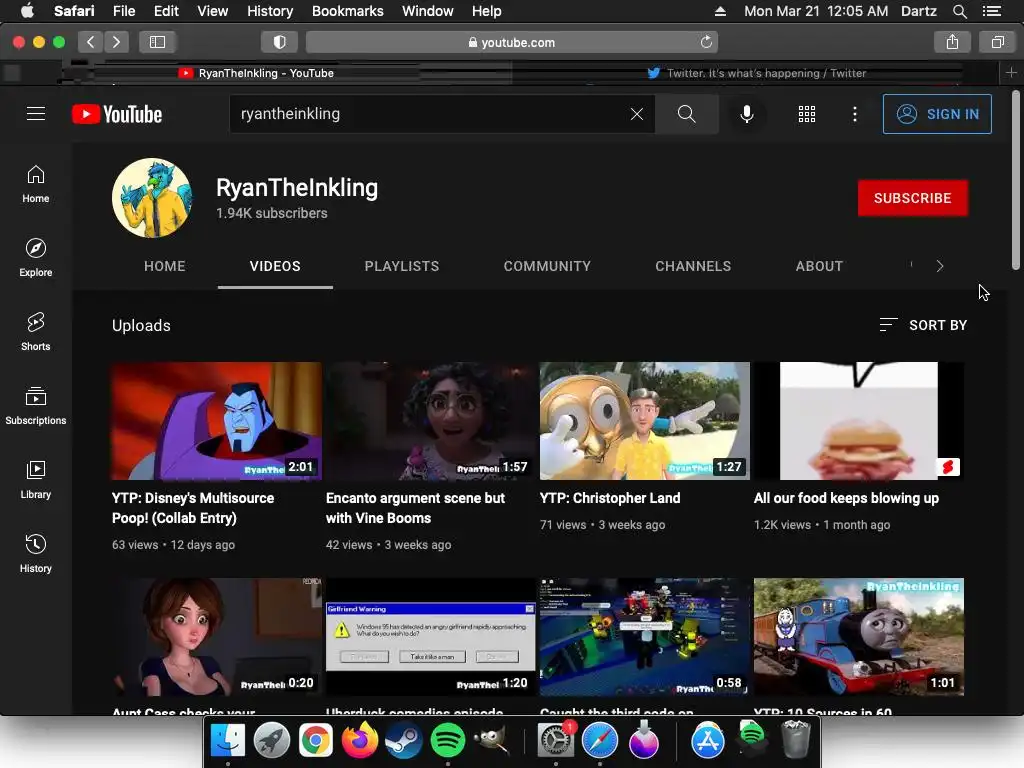The image size is (1024, 768).
Task: Open the Safari History menu
Action: 270,11
